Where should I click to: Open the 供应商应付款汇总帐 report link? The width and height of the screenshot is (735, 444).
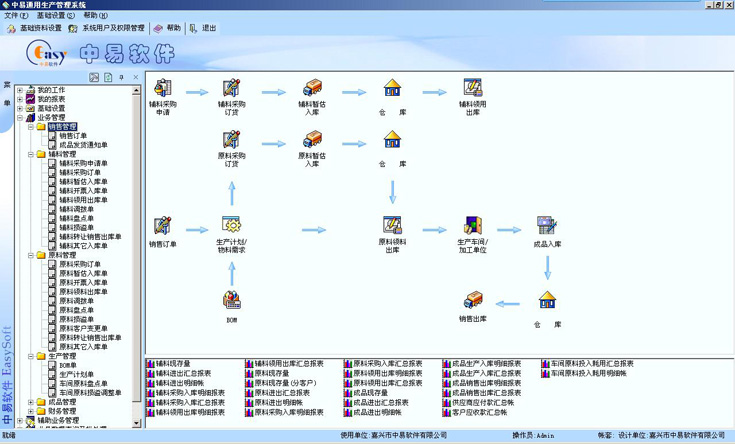[x=483, y=403]
